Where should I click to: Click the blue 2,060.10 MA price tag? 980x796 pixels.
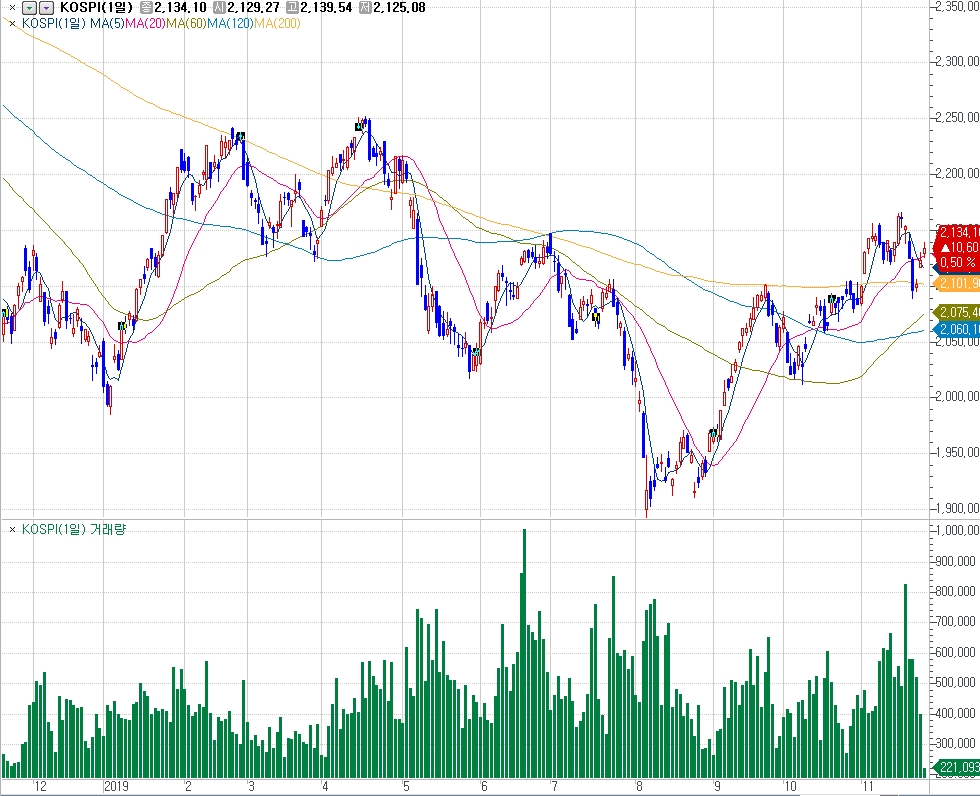point(957,329)
